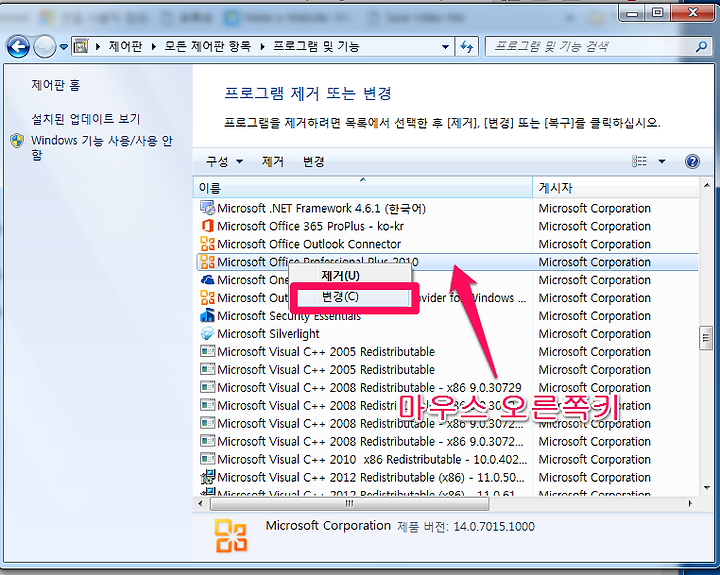Choose 제거(U) from context menu

[351, 276]
